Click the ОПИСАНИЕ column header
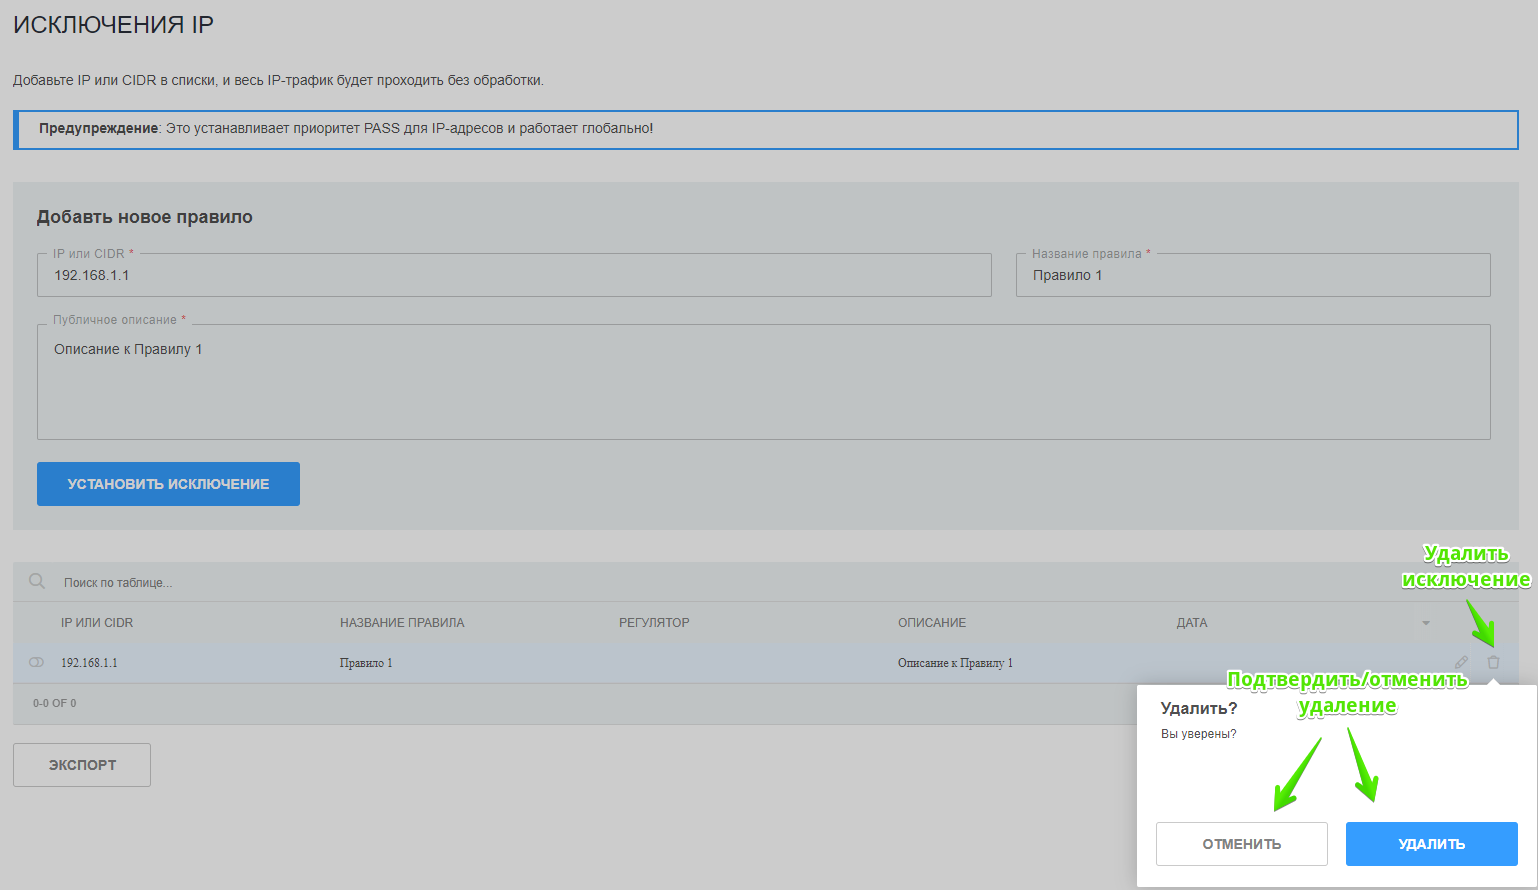Screen dimensions: 1539x890 click(x=931, y=623)
